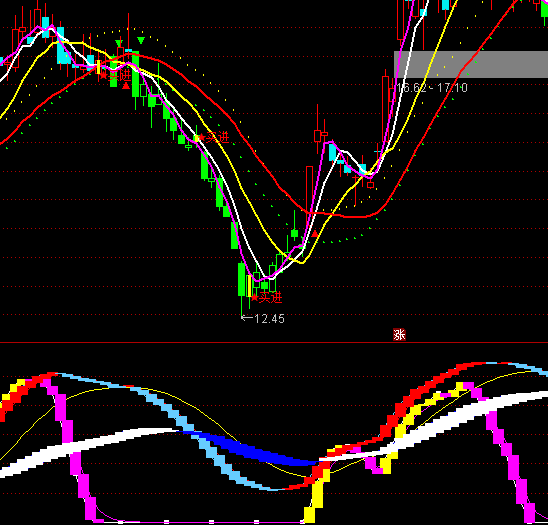Click the yellow candle beside the topmost 买进 star

tap(99, 67)
